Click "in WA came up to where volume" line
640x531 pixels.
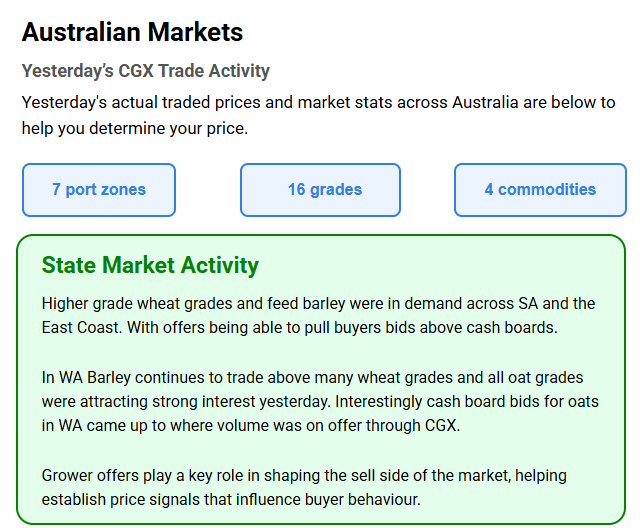[150, 426]
